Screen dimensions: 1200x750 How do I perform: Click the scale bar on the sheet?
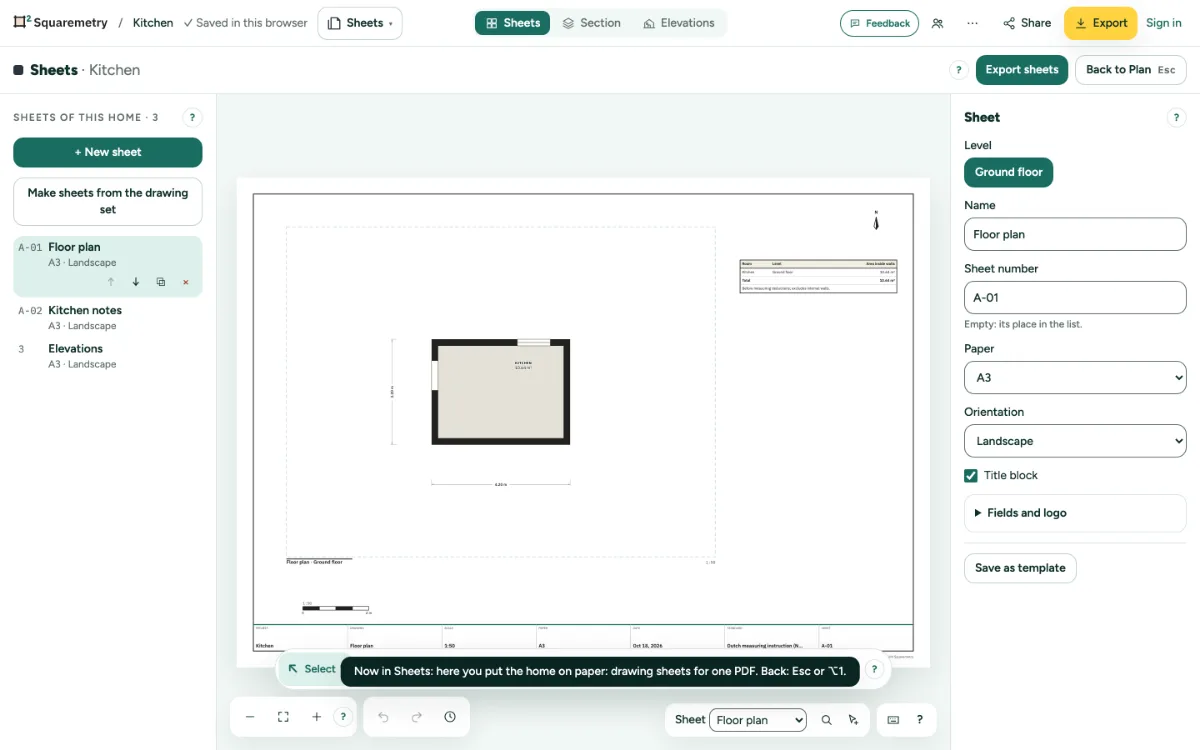(336, 607)
